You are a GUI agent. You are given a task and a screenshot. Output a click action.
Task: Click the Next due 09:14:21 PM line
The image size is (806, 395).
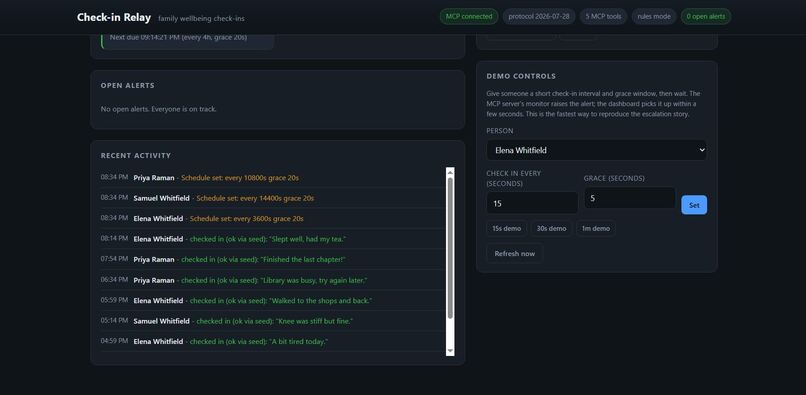click(178, 38)
